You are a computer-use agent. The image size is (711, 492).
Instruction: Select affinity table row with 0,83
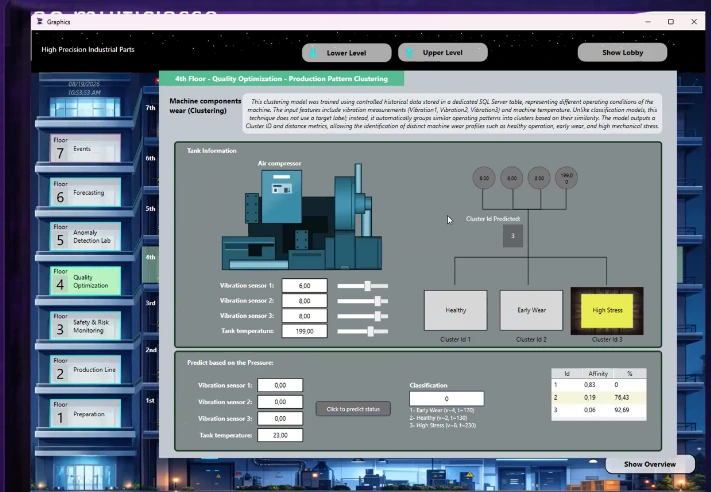coord(599,385)
